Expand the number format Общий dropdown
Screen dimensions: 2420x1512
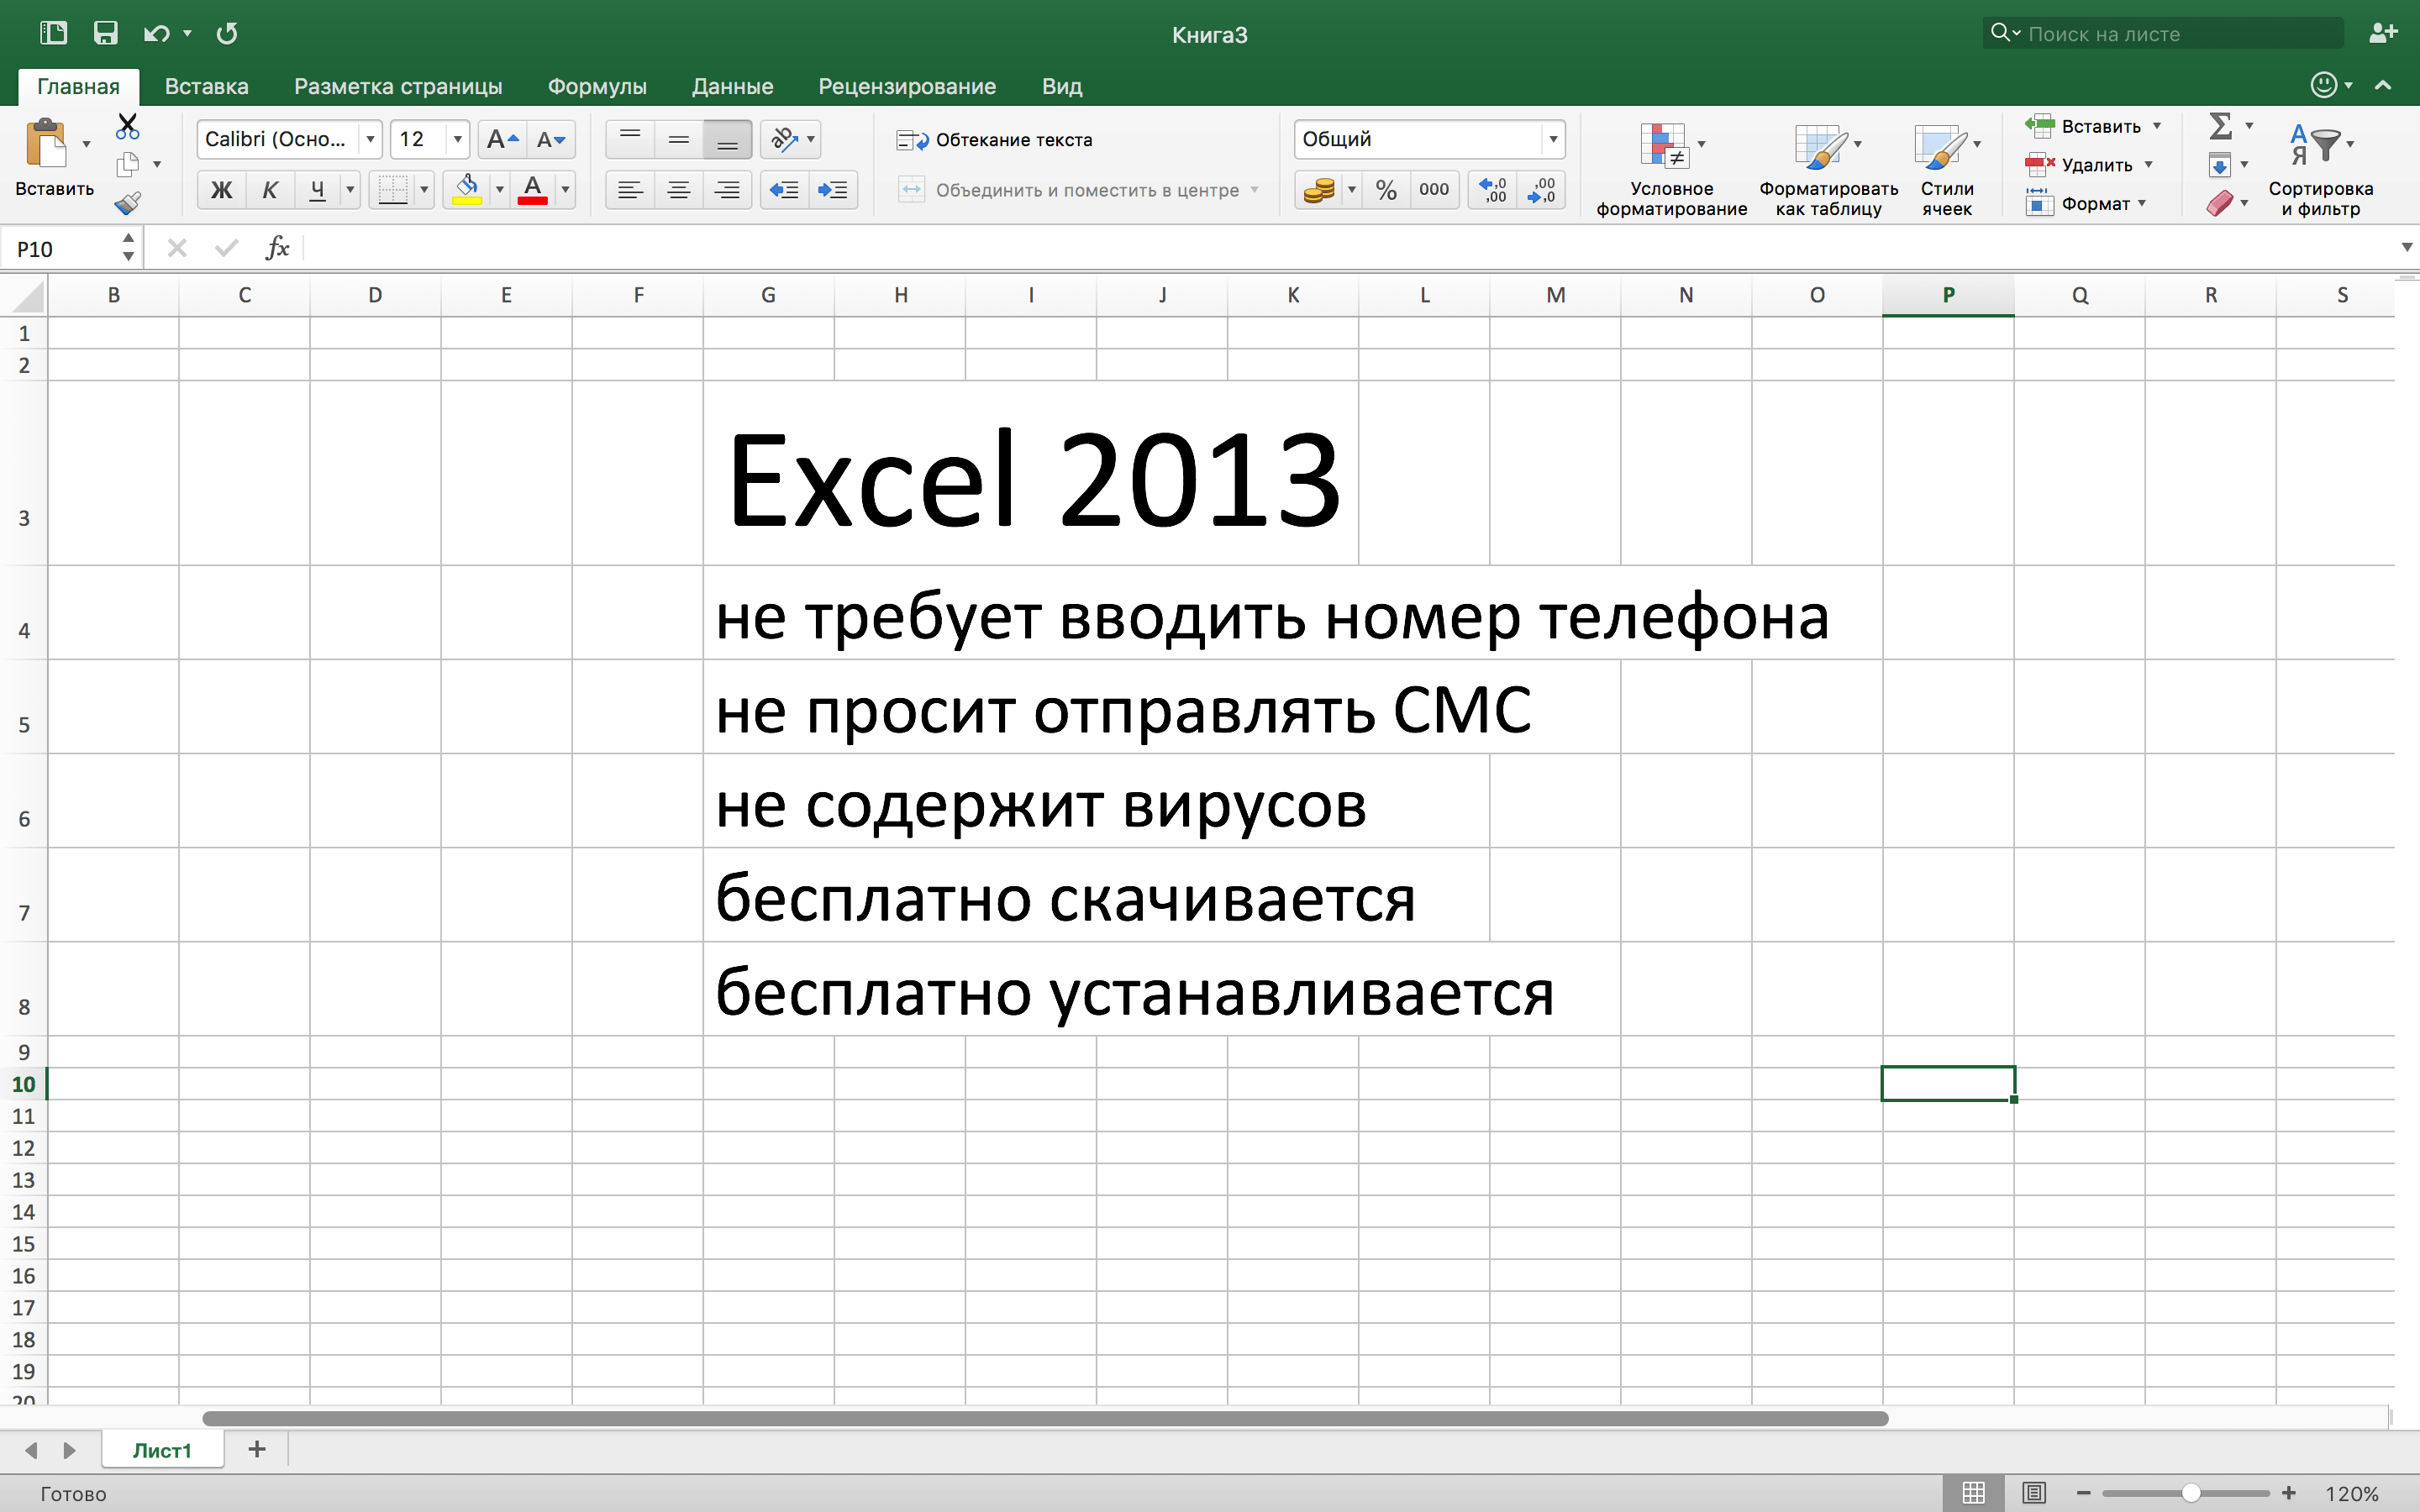1553,139
